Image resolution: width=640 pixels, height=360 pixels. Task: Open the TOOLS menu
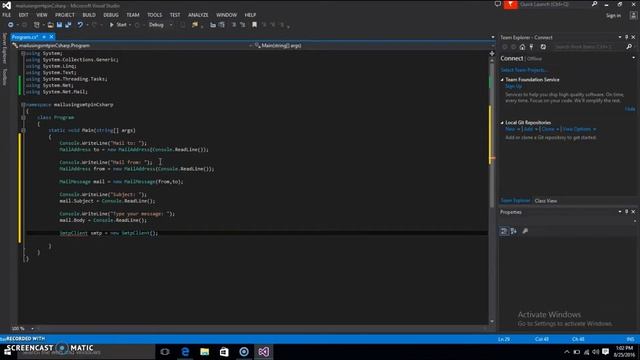coord(155,15)
